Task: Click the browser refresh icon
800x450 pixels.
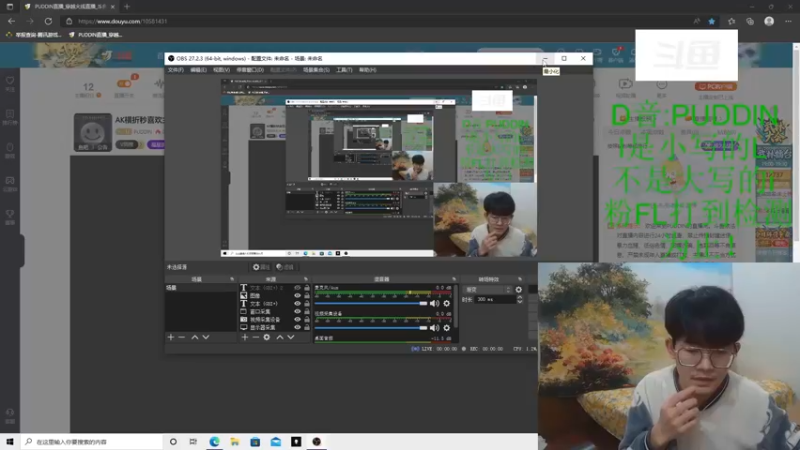Action: click(48, 21)
